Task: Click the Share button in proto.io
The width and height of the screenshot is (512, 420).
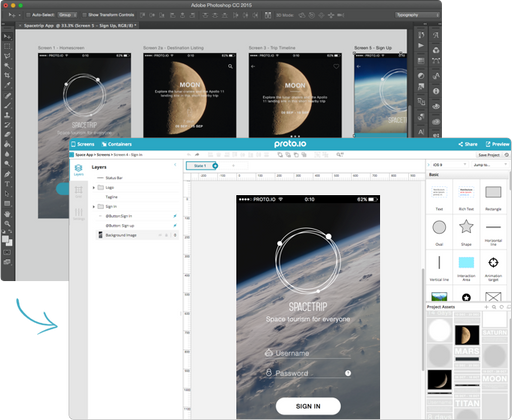Action: click(x=468, y=144)
